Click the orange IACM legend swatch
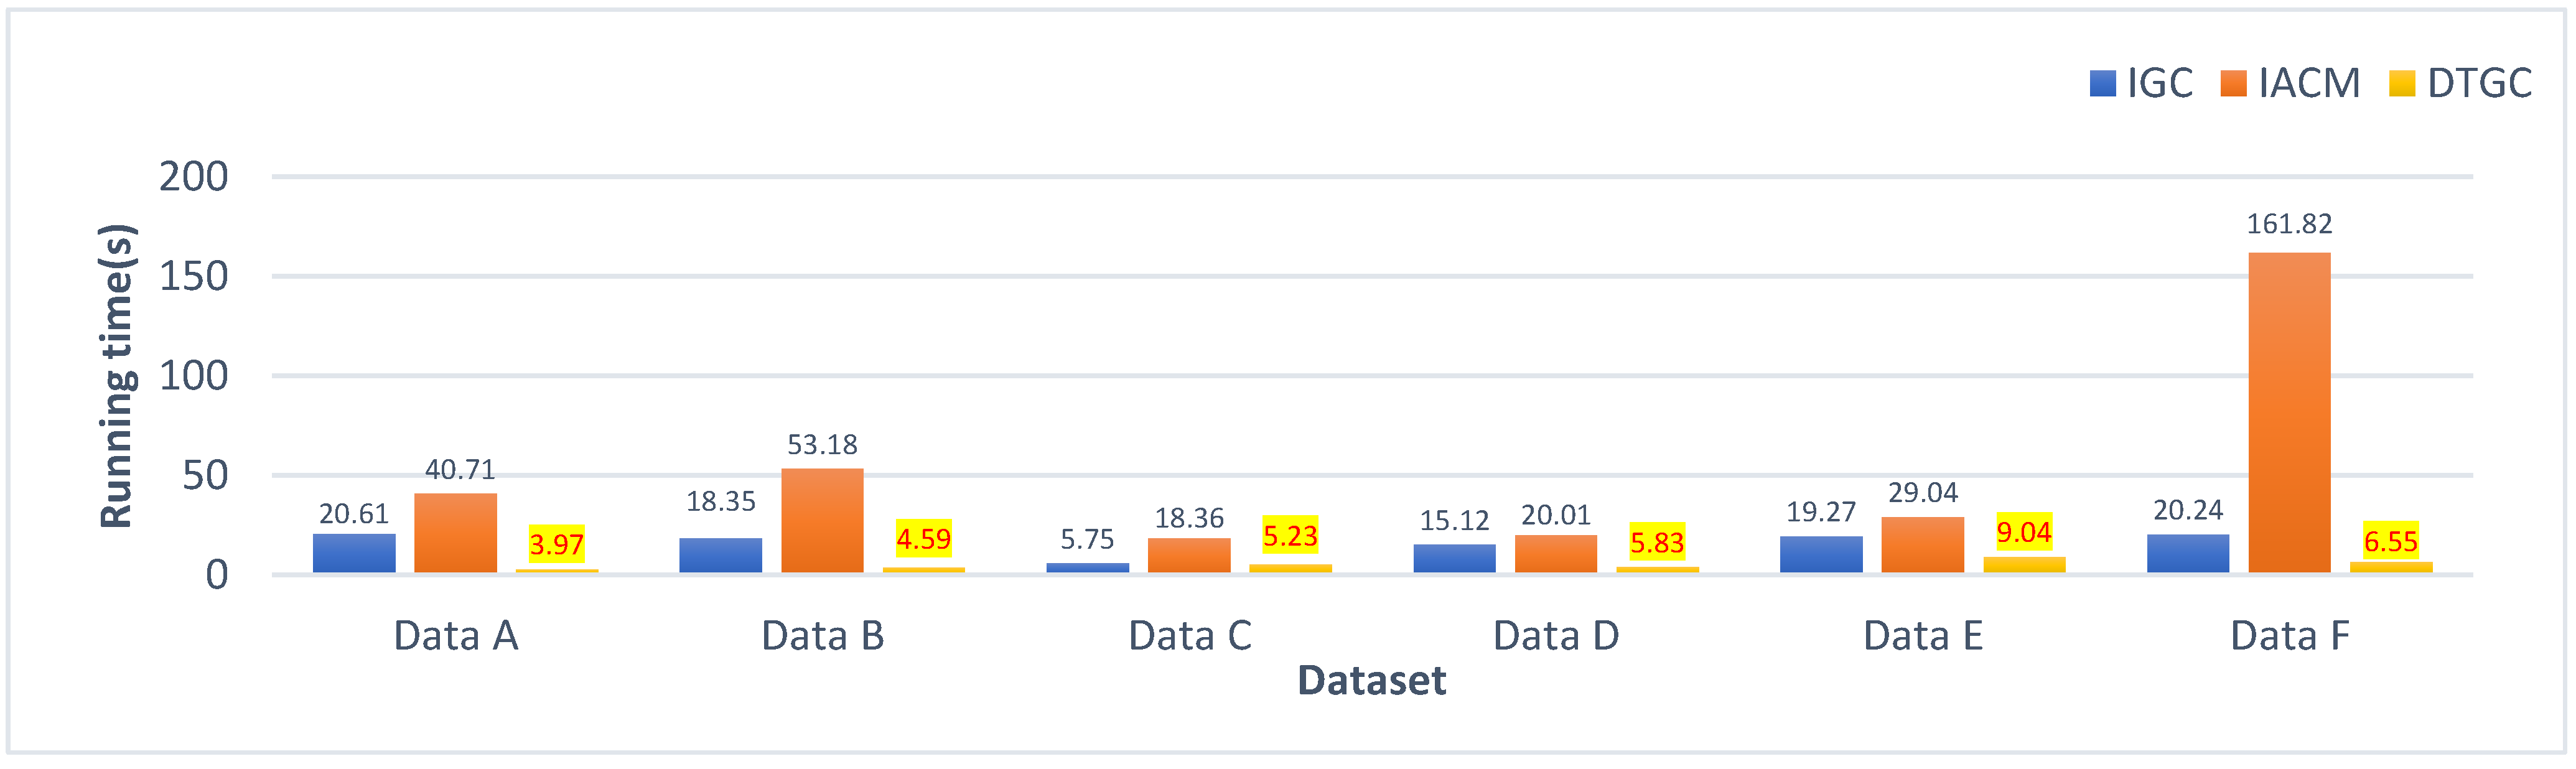This screenshot has width=2576, height=769. pyautogui.click(x=2234, y=83)
